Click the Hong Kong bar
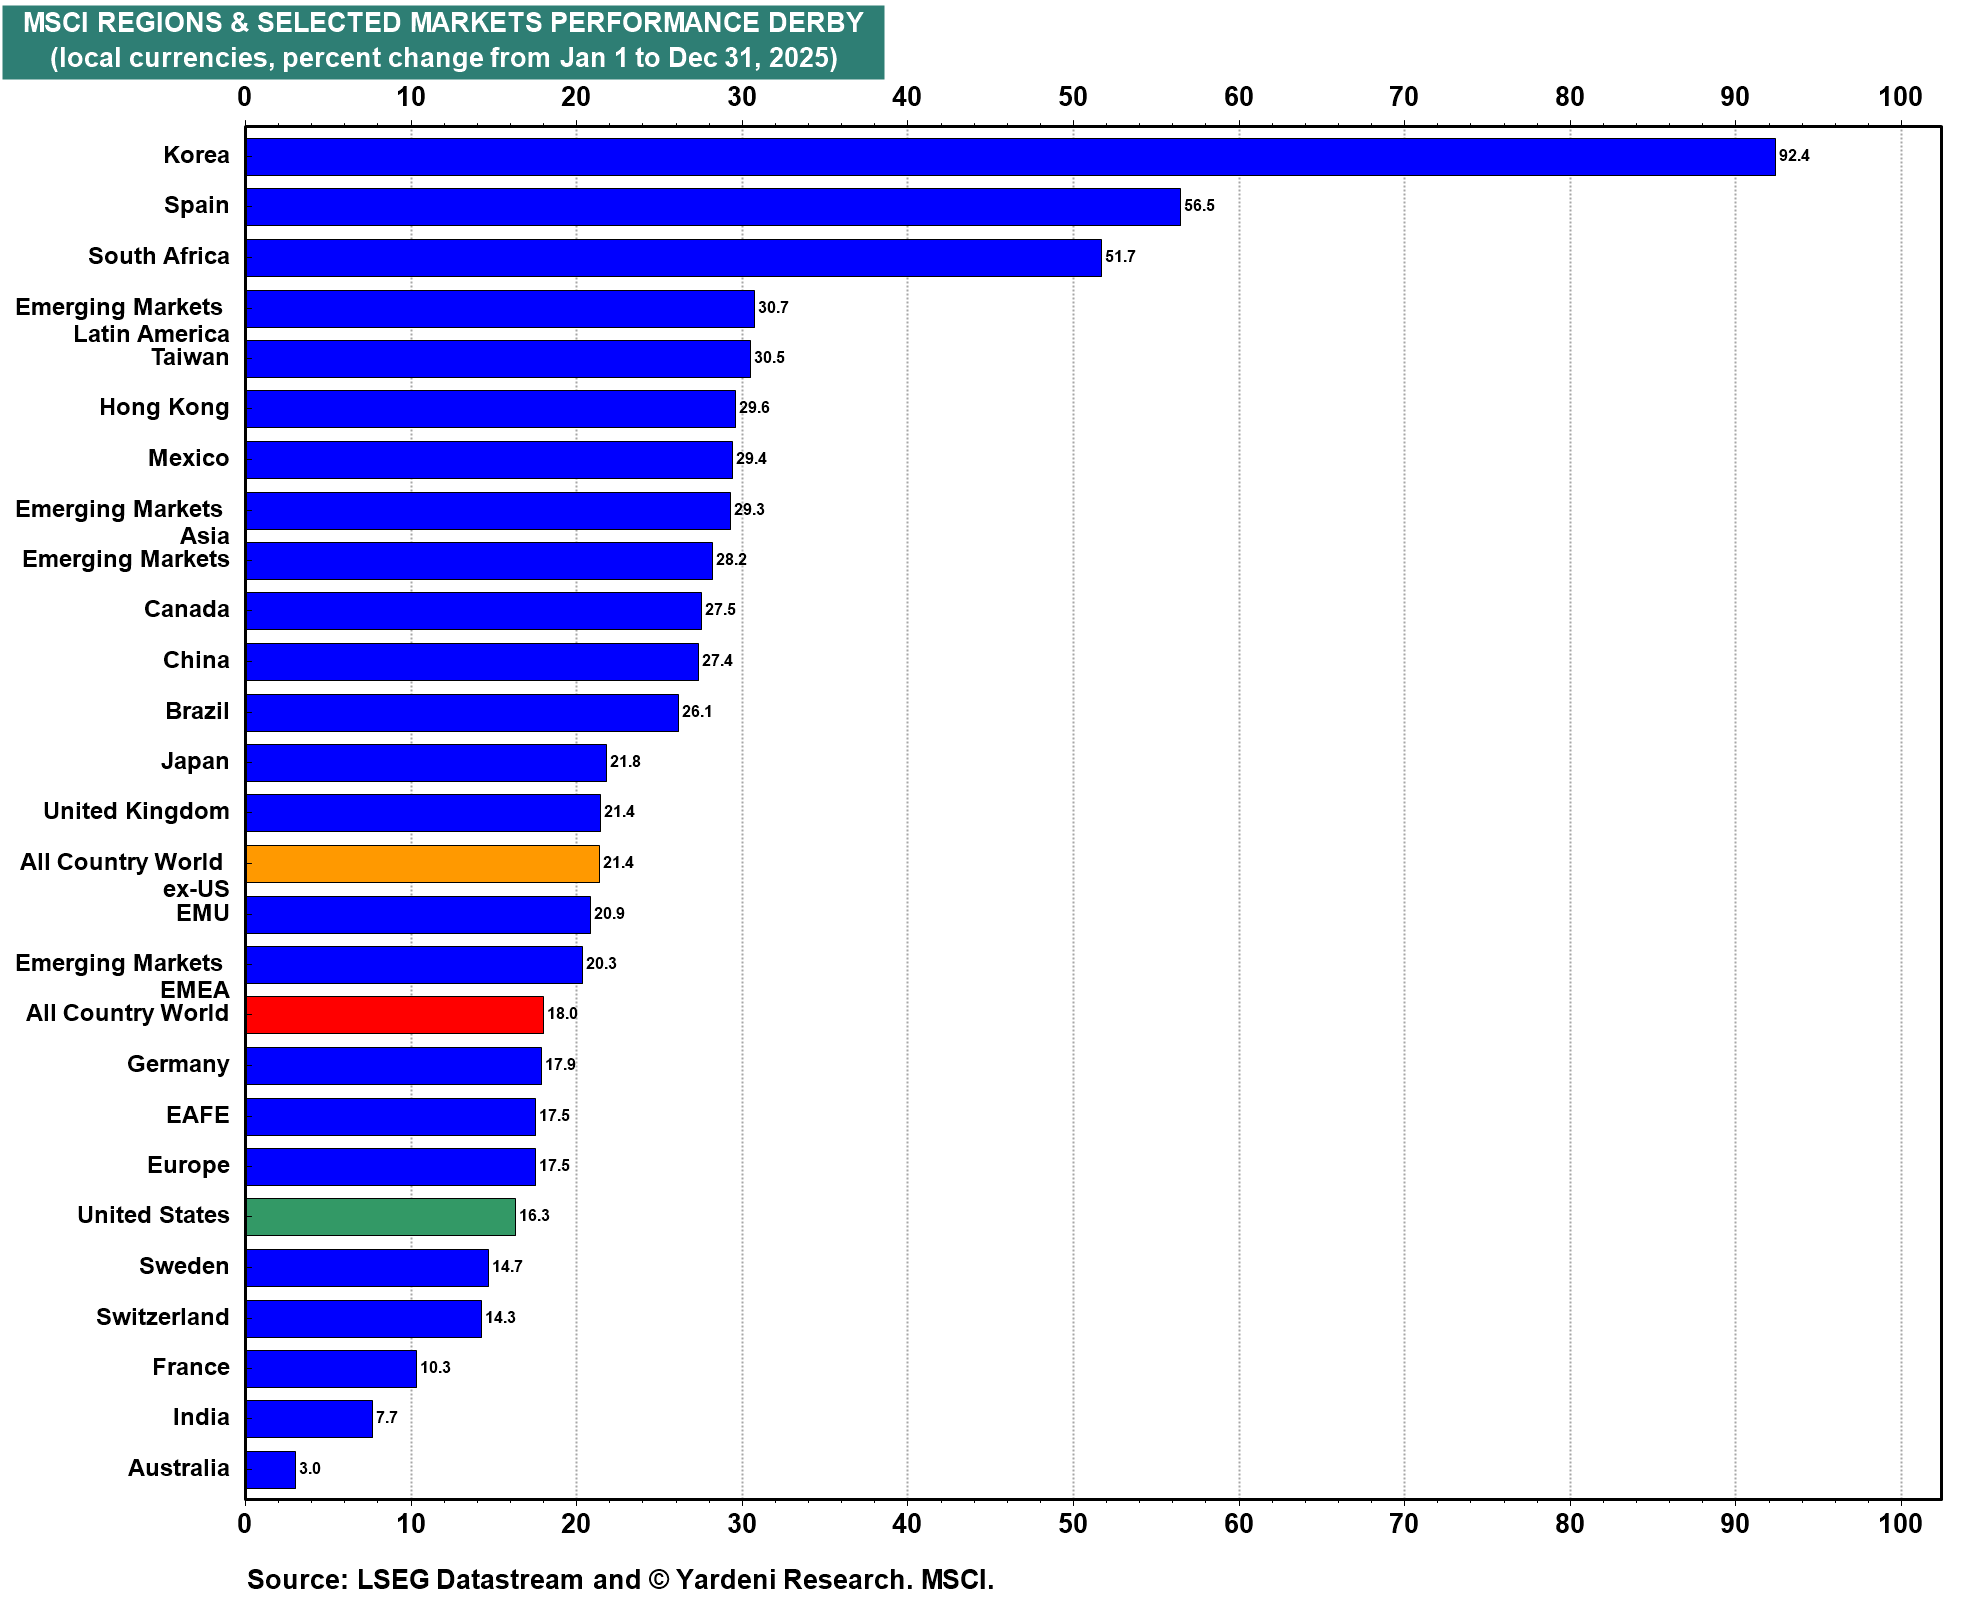The image size is (1980, 1600). pyautogui.click(x=490, y=409)
